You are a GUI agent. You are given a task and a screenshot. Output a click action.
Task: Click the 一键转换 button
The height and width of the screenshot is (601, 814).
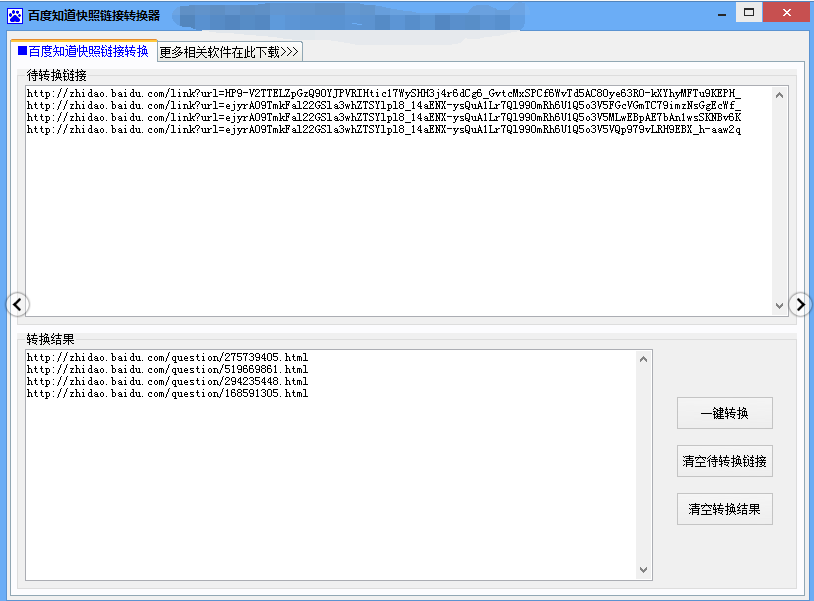pyautogui.click(x=724, y=413)
